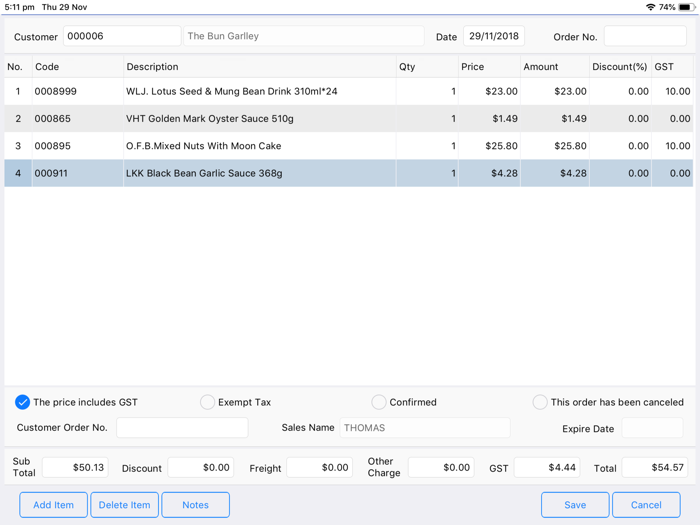Select the Expire Date field
Screen dimensions: 700x525
(x=652, y=428)
